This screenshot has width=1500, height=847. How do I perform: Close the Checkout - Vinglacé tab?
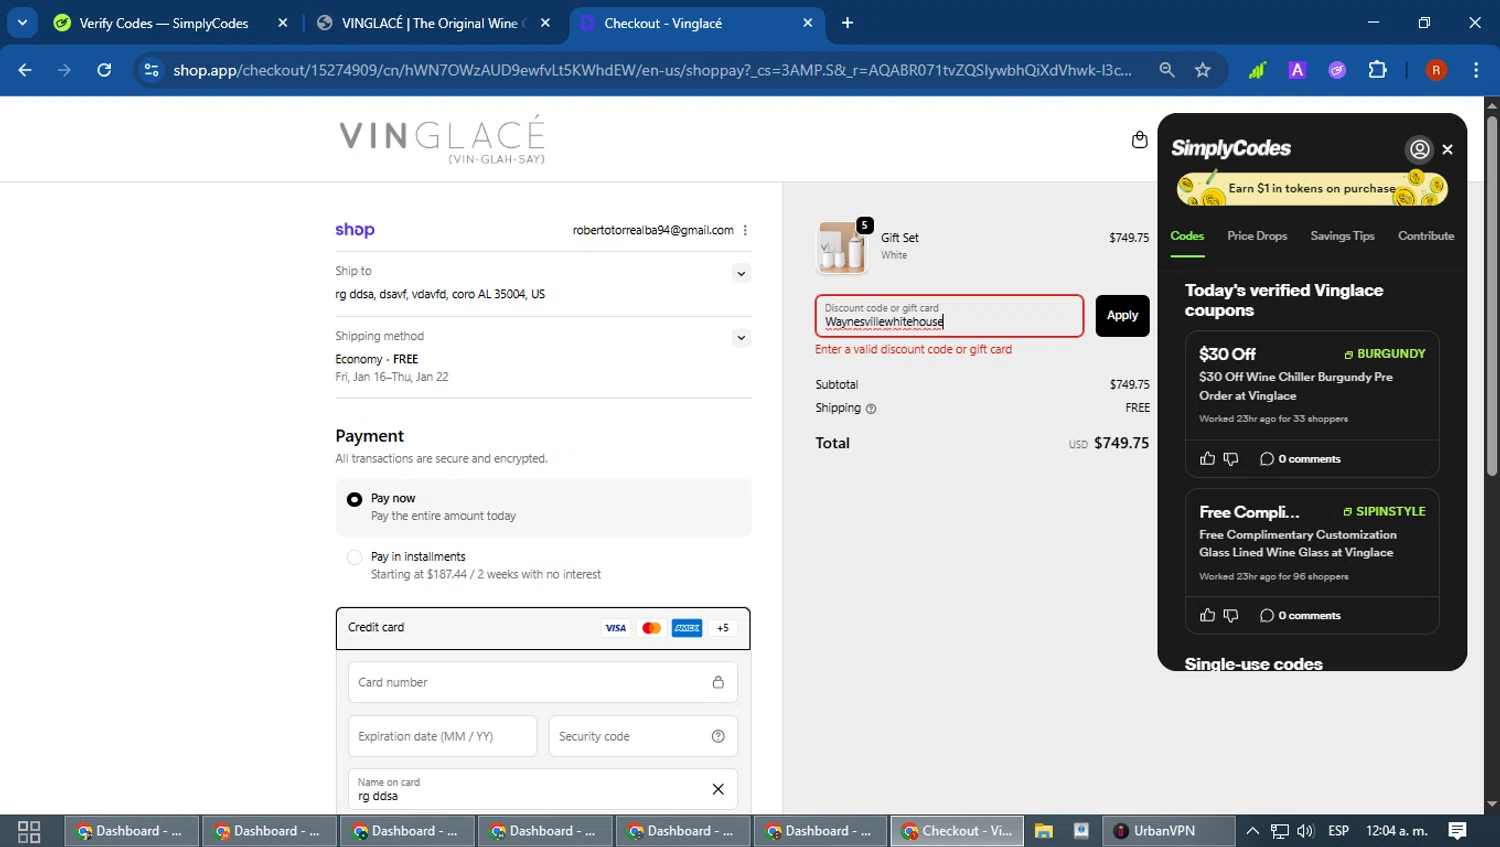(x=808, y=23)
